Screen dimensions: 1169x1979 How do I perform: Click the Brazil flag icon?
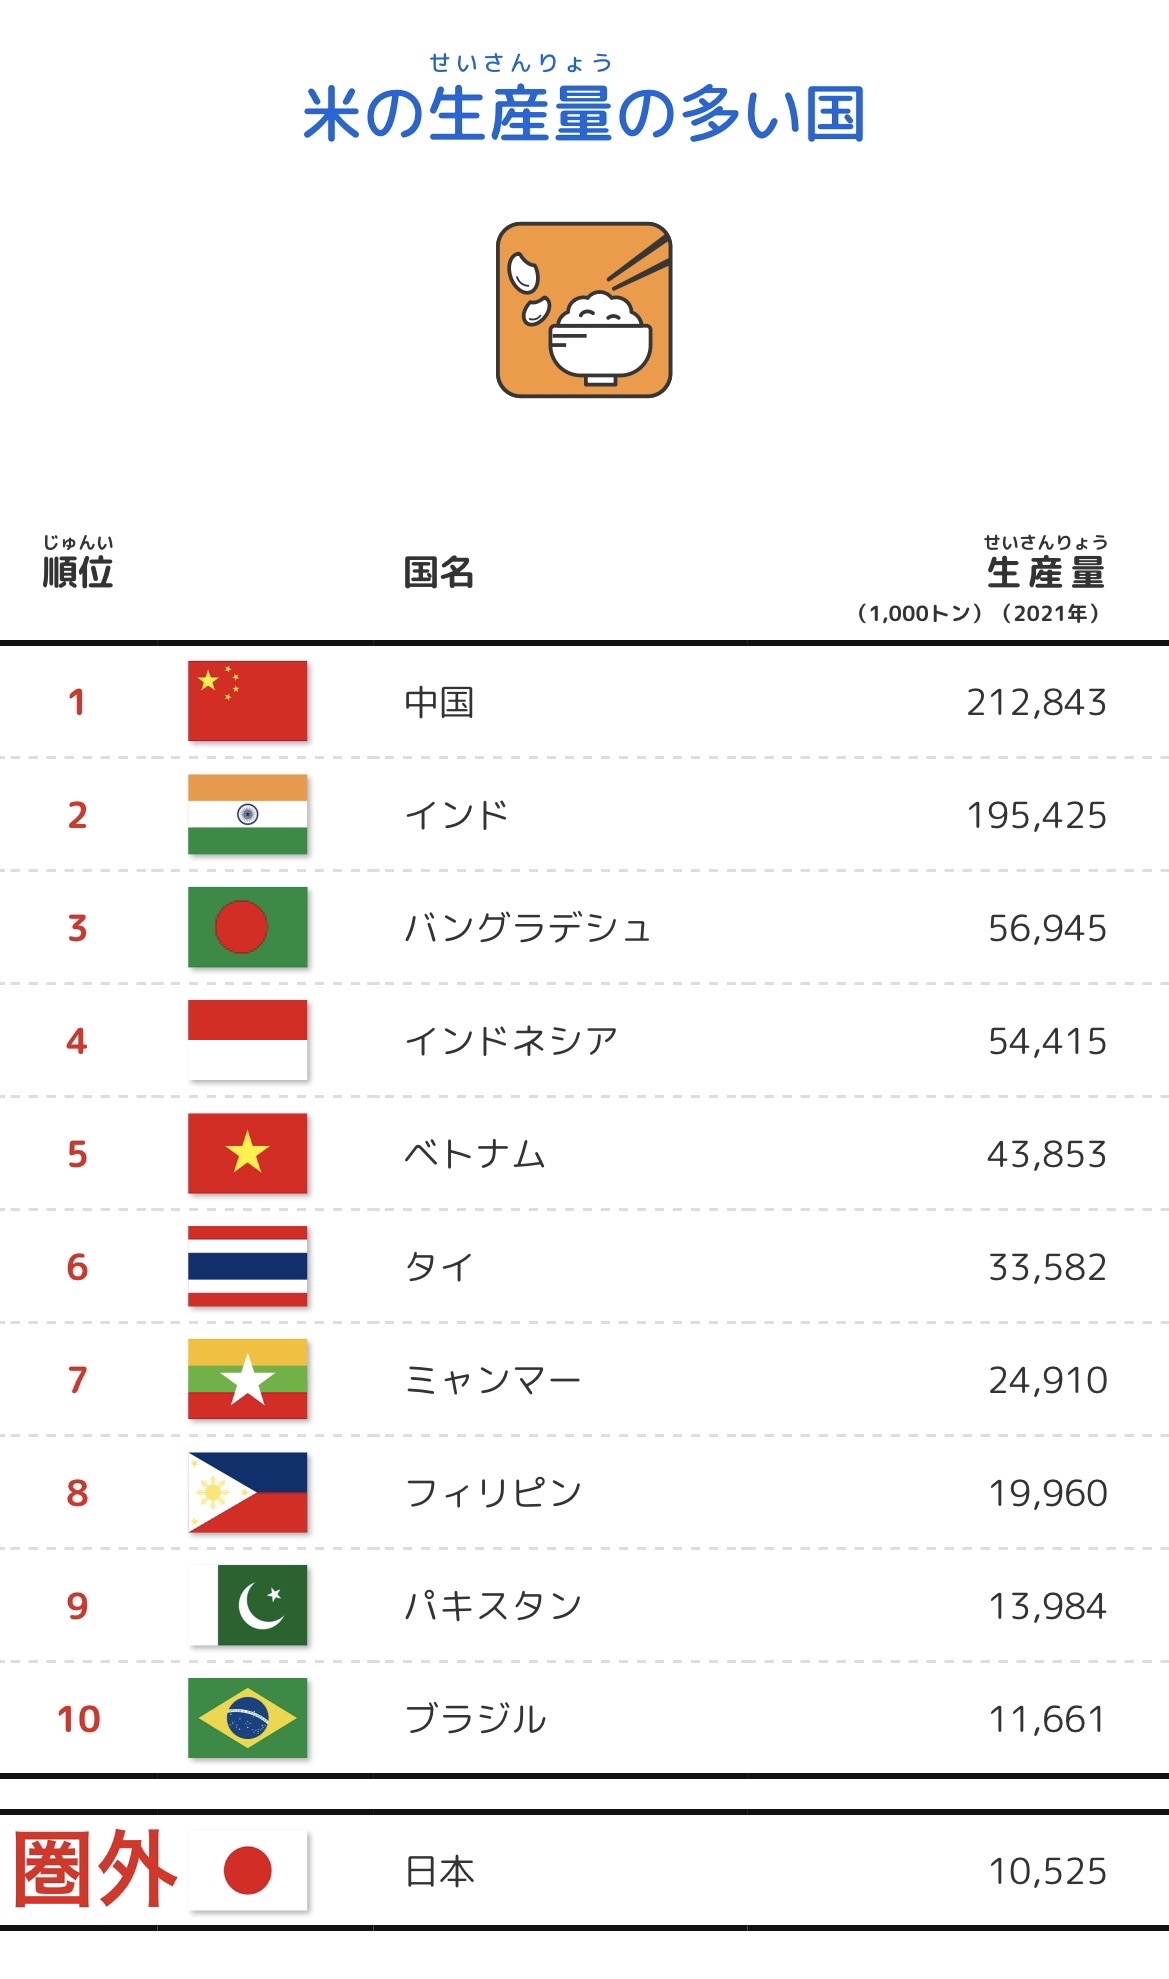(x=247, y=1718)
